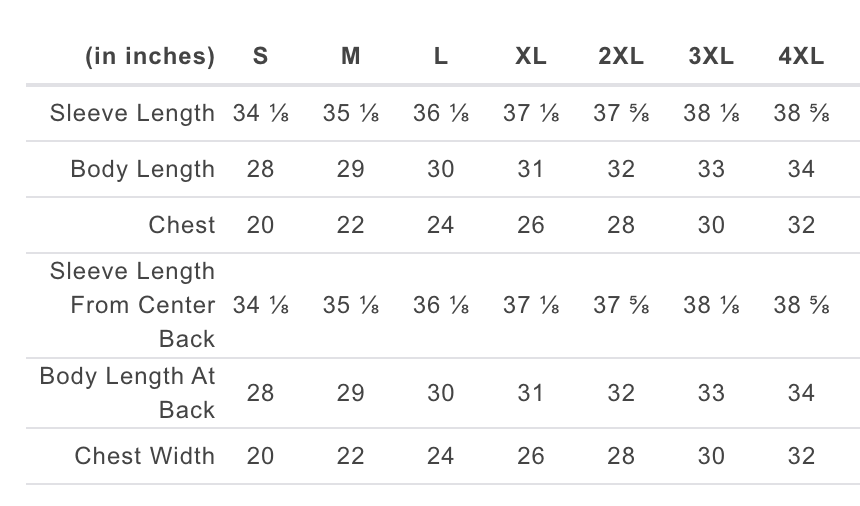
Task: Click Chest Width value 32 for 4XL
Action: [801, 456]
